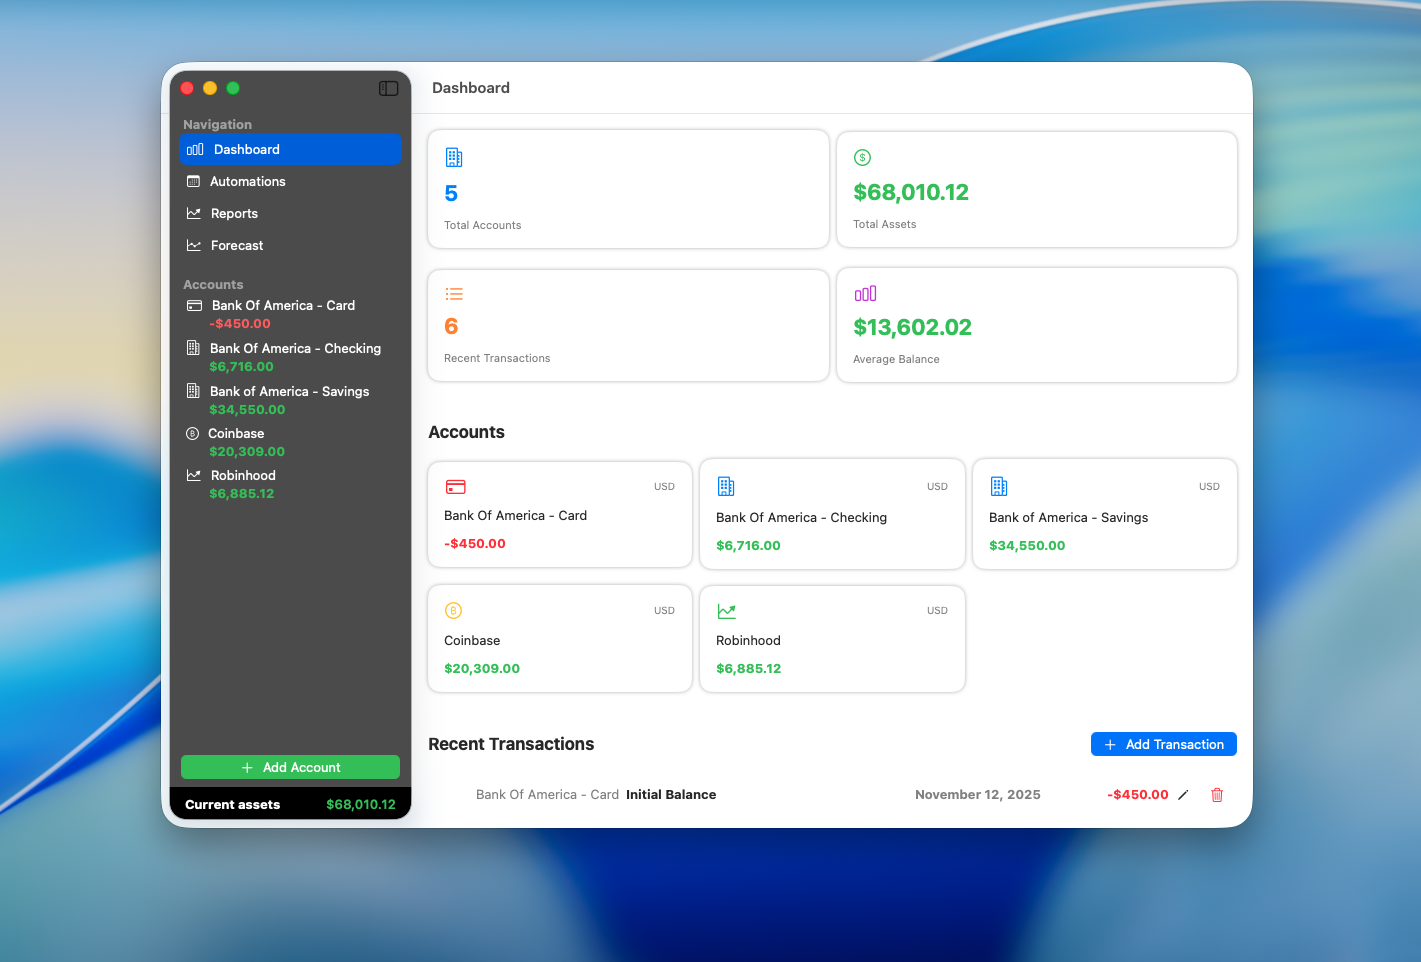Image resolution: width=1421 pixels, height=962 pixels.
Task: Click the credit card icon in Accounts grid
Action: 455,487
